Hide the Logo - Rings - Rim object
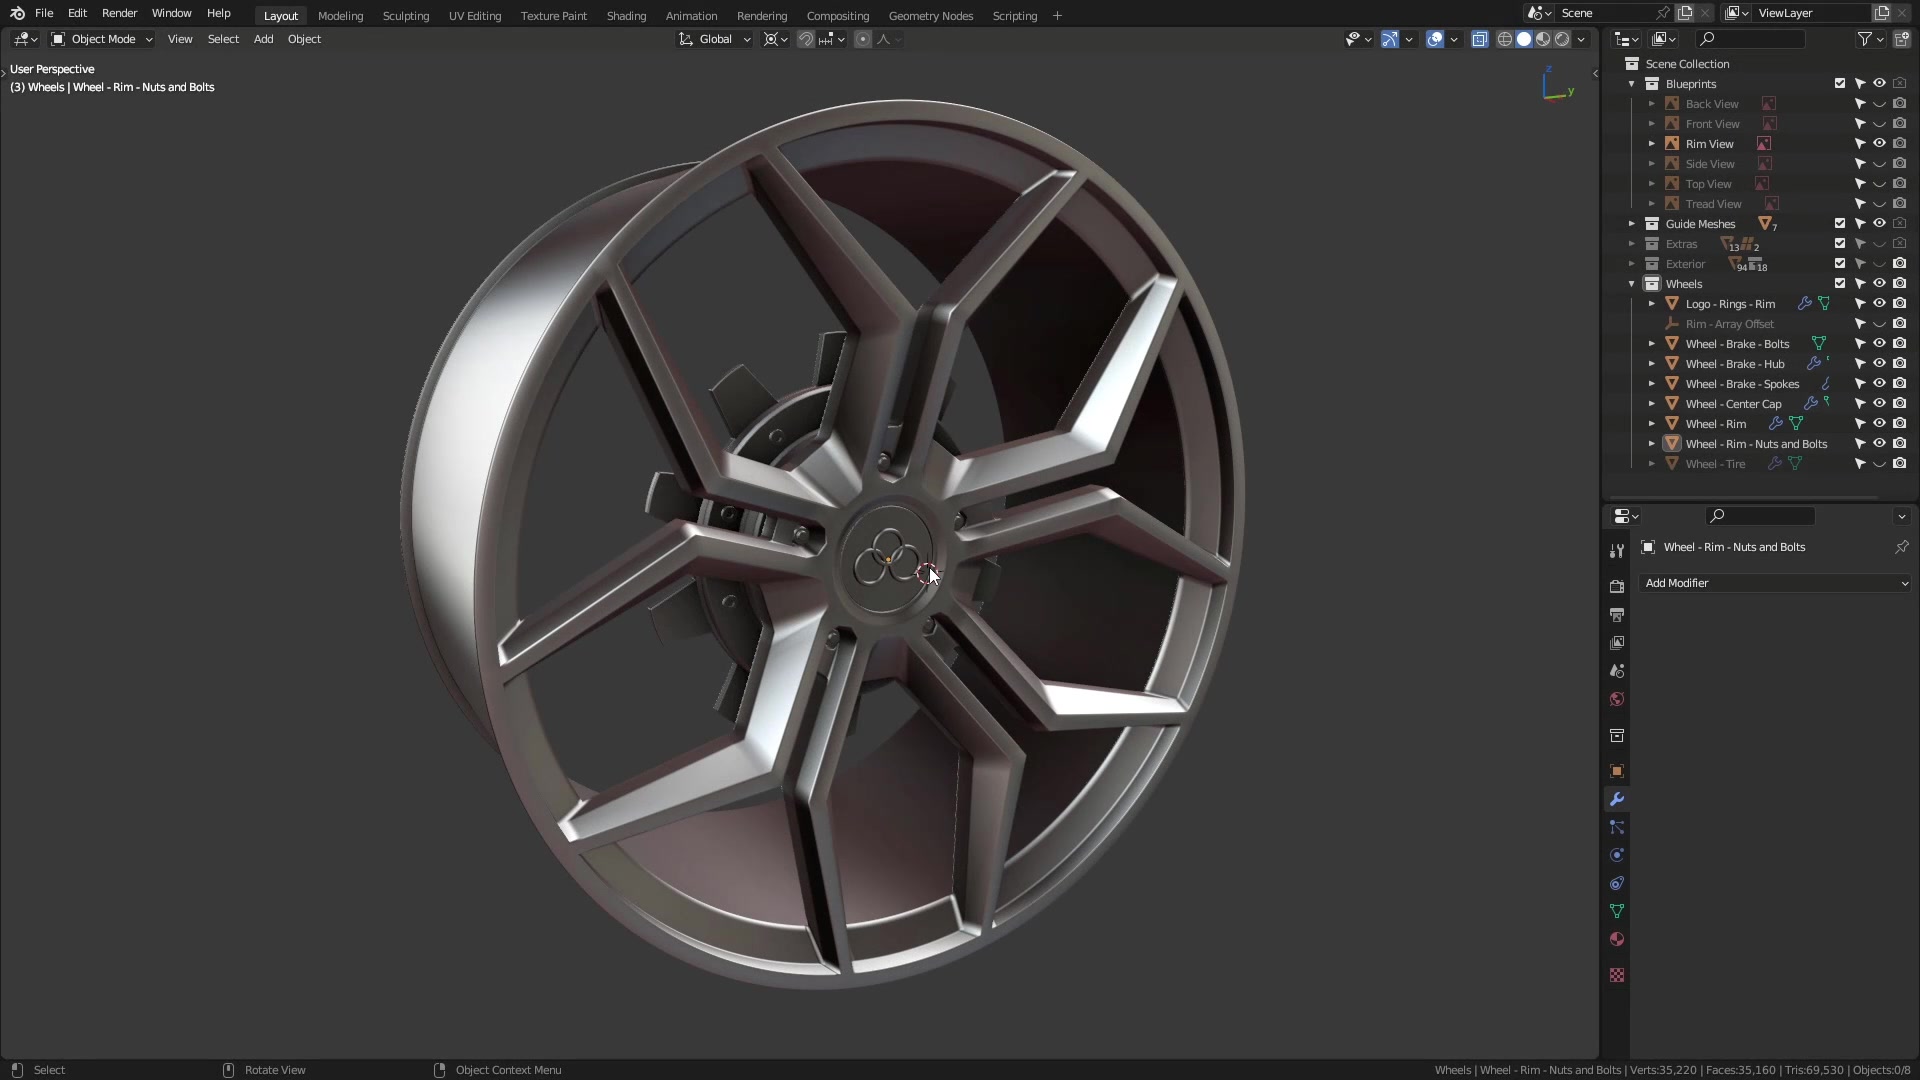Image resolution: width=1920 pixels, height=1080 pixels. [x=1880, y=304]
